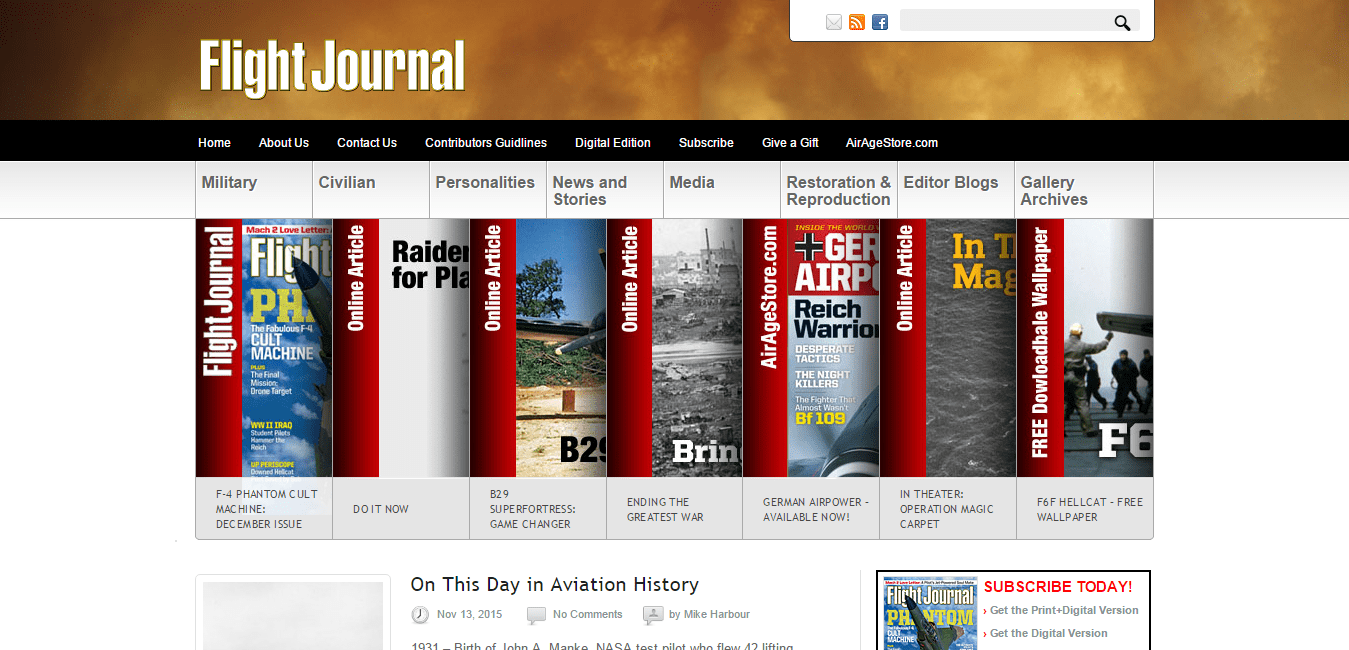The width and height of the screenshot is (1349, 650).
Task: Visit AirAgeStore.com from the navigation bar
Action: (x=892, y=143)
